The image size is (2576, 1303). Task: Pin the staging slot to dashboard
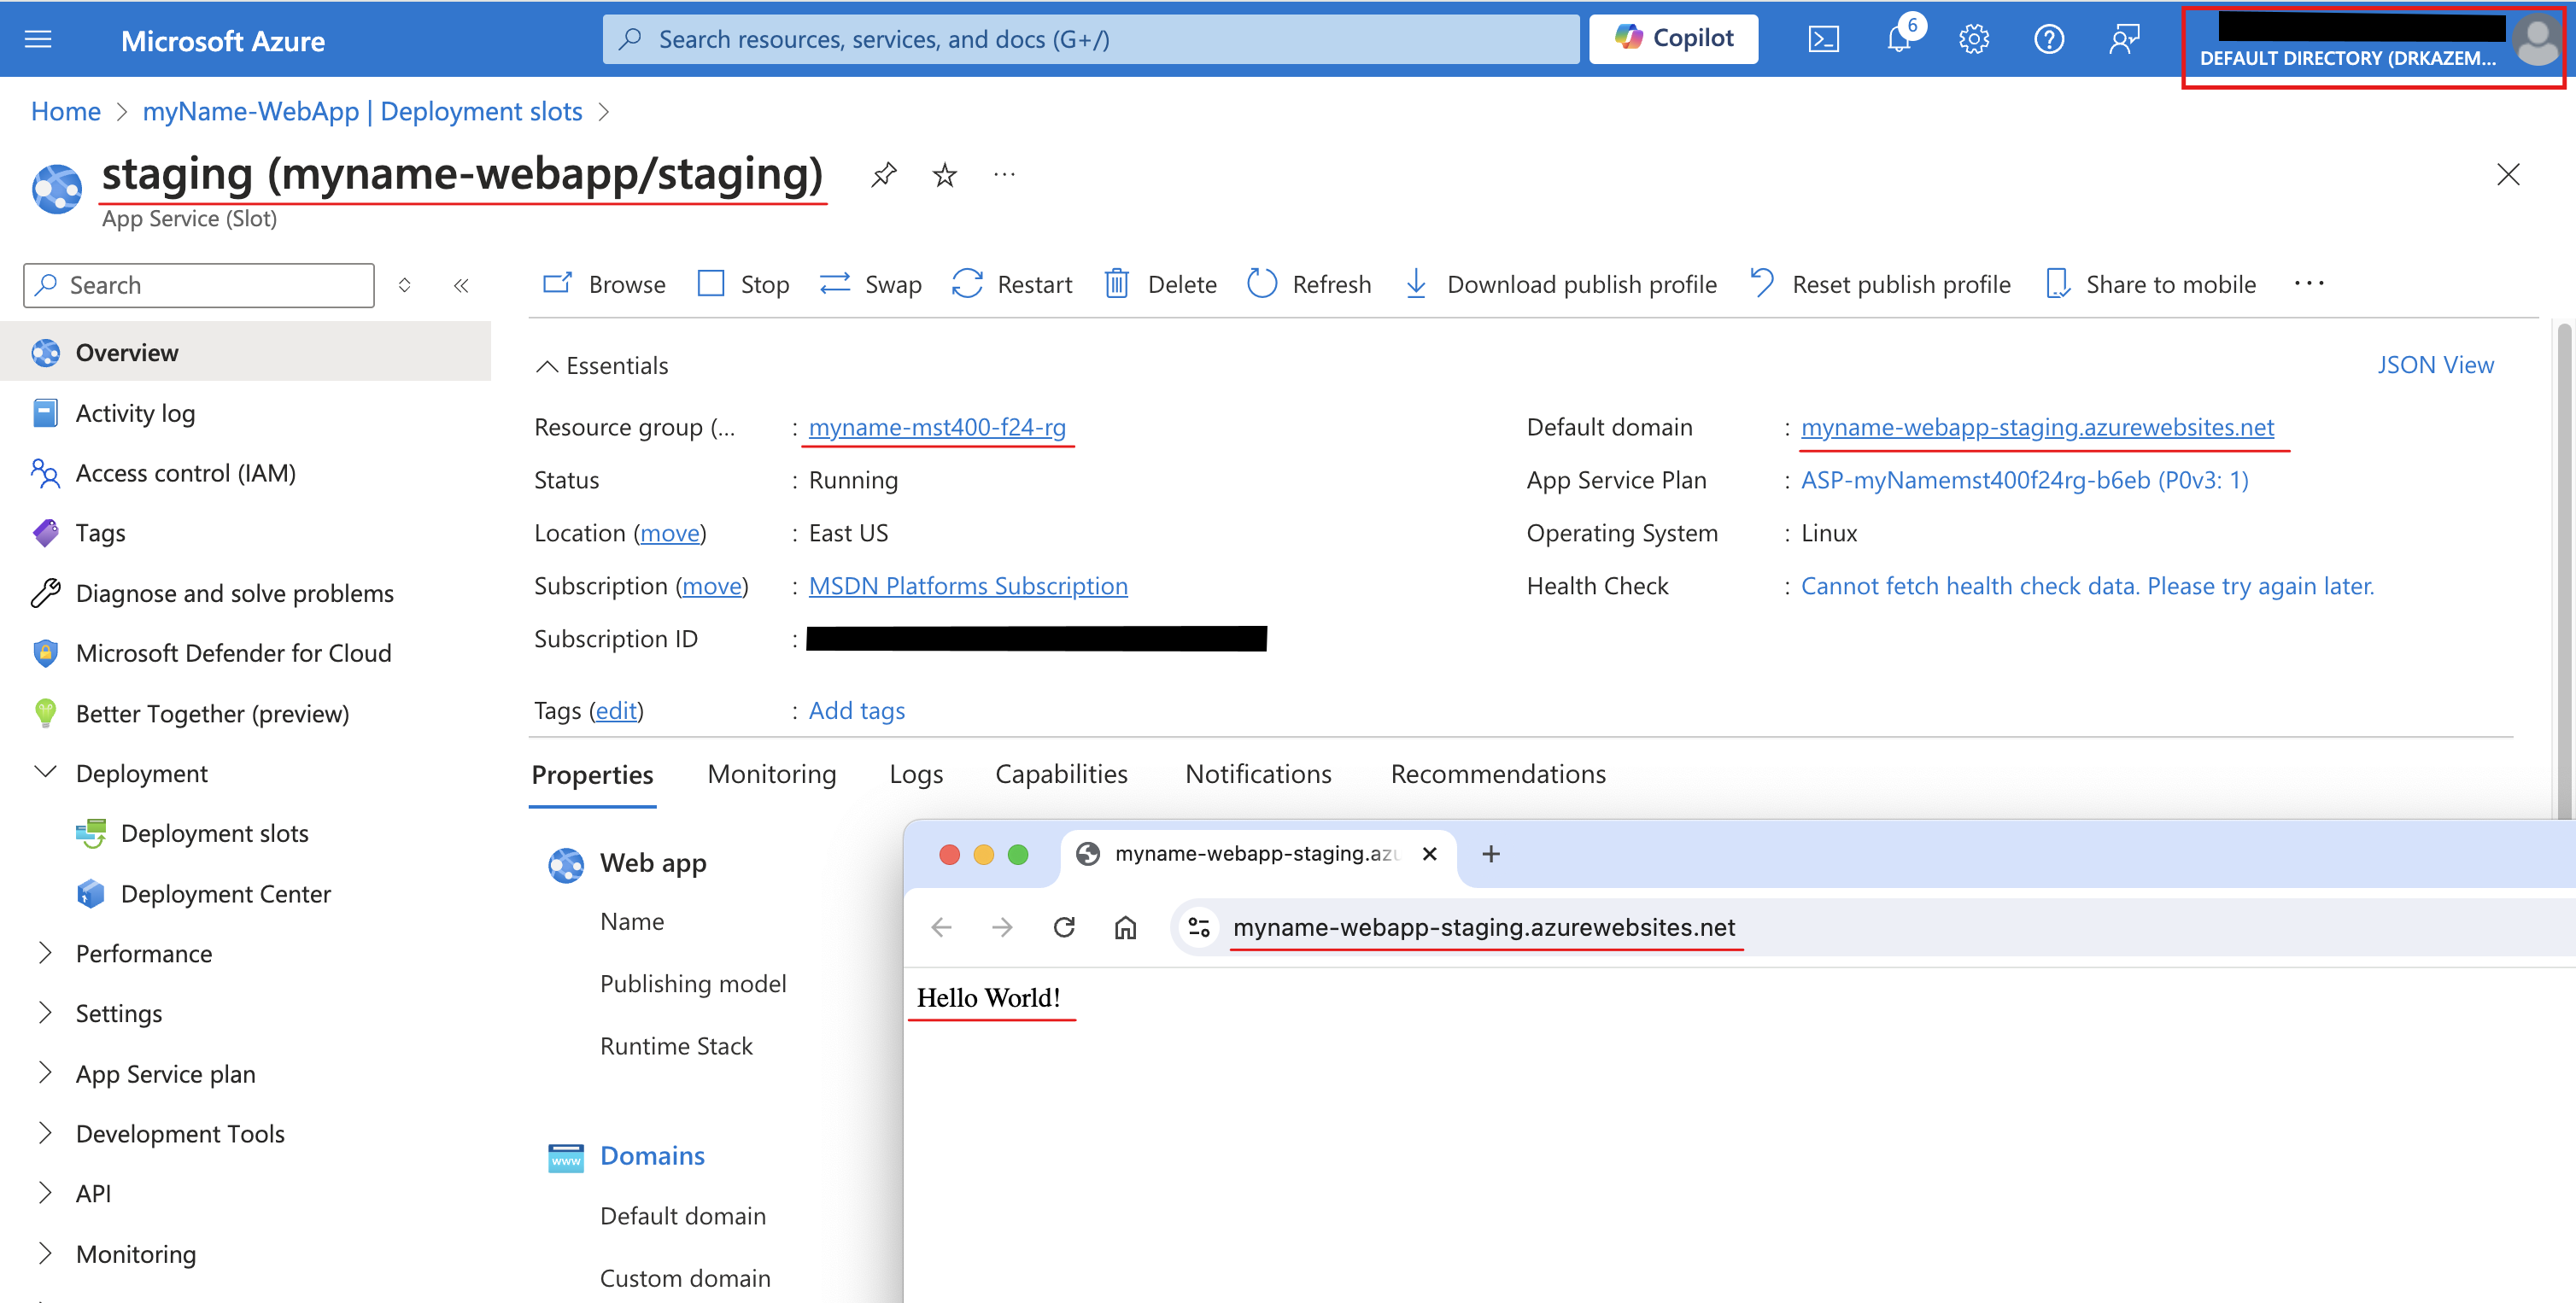point(883,175)
